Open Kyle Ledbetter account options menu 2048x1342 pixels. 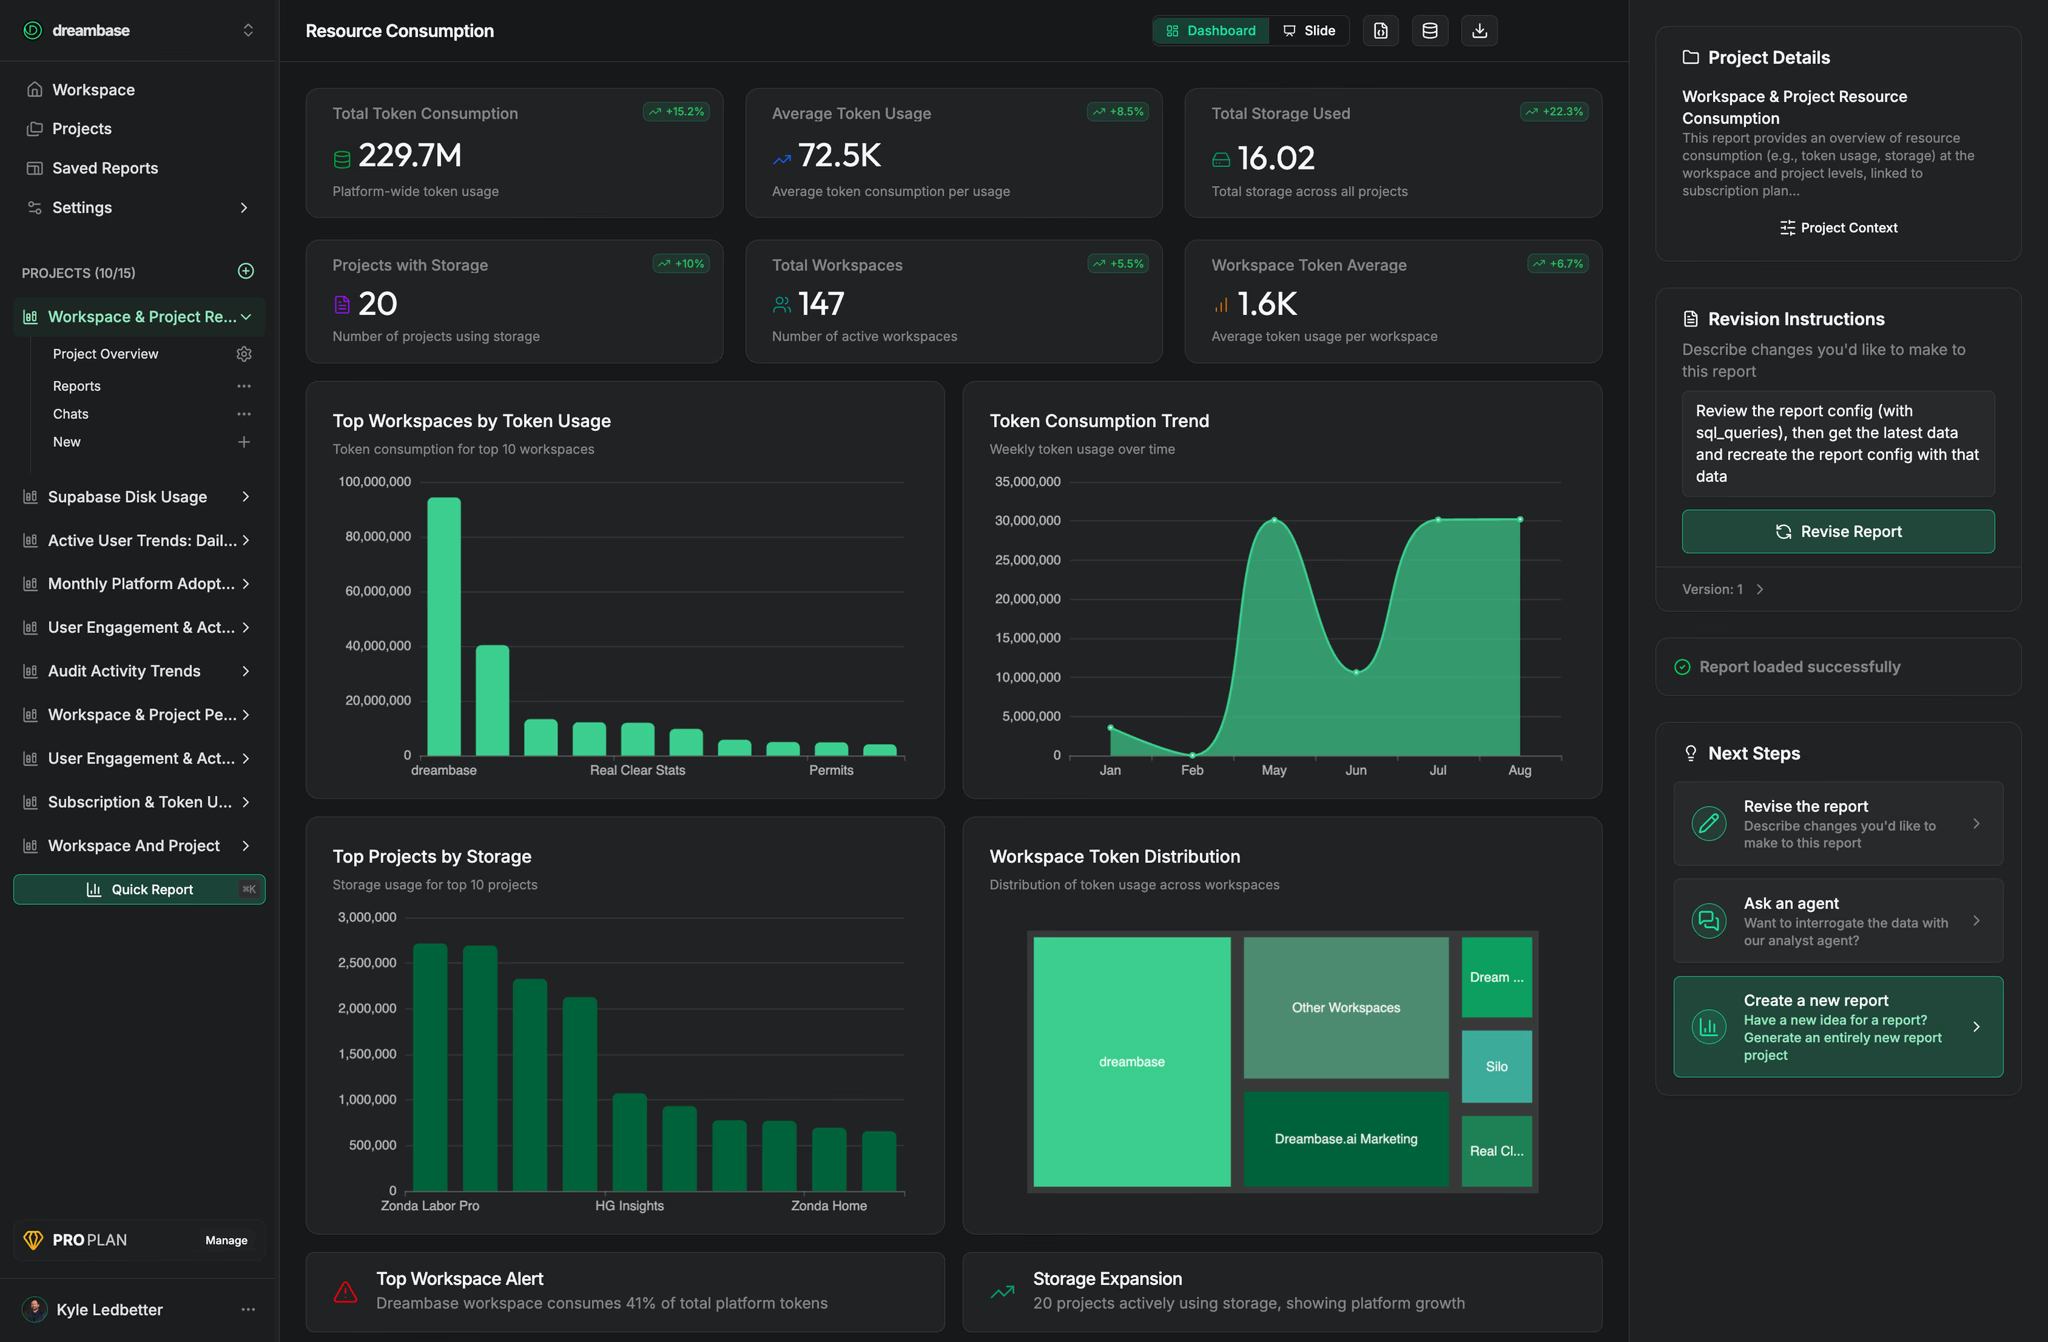point(248,1309)
